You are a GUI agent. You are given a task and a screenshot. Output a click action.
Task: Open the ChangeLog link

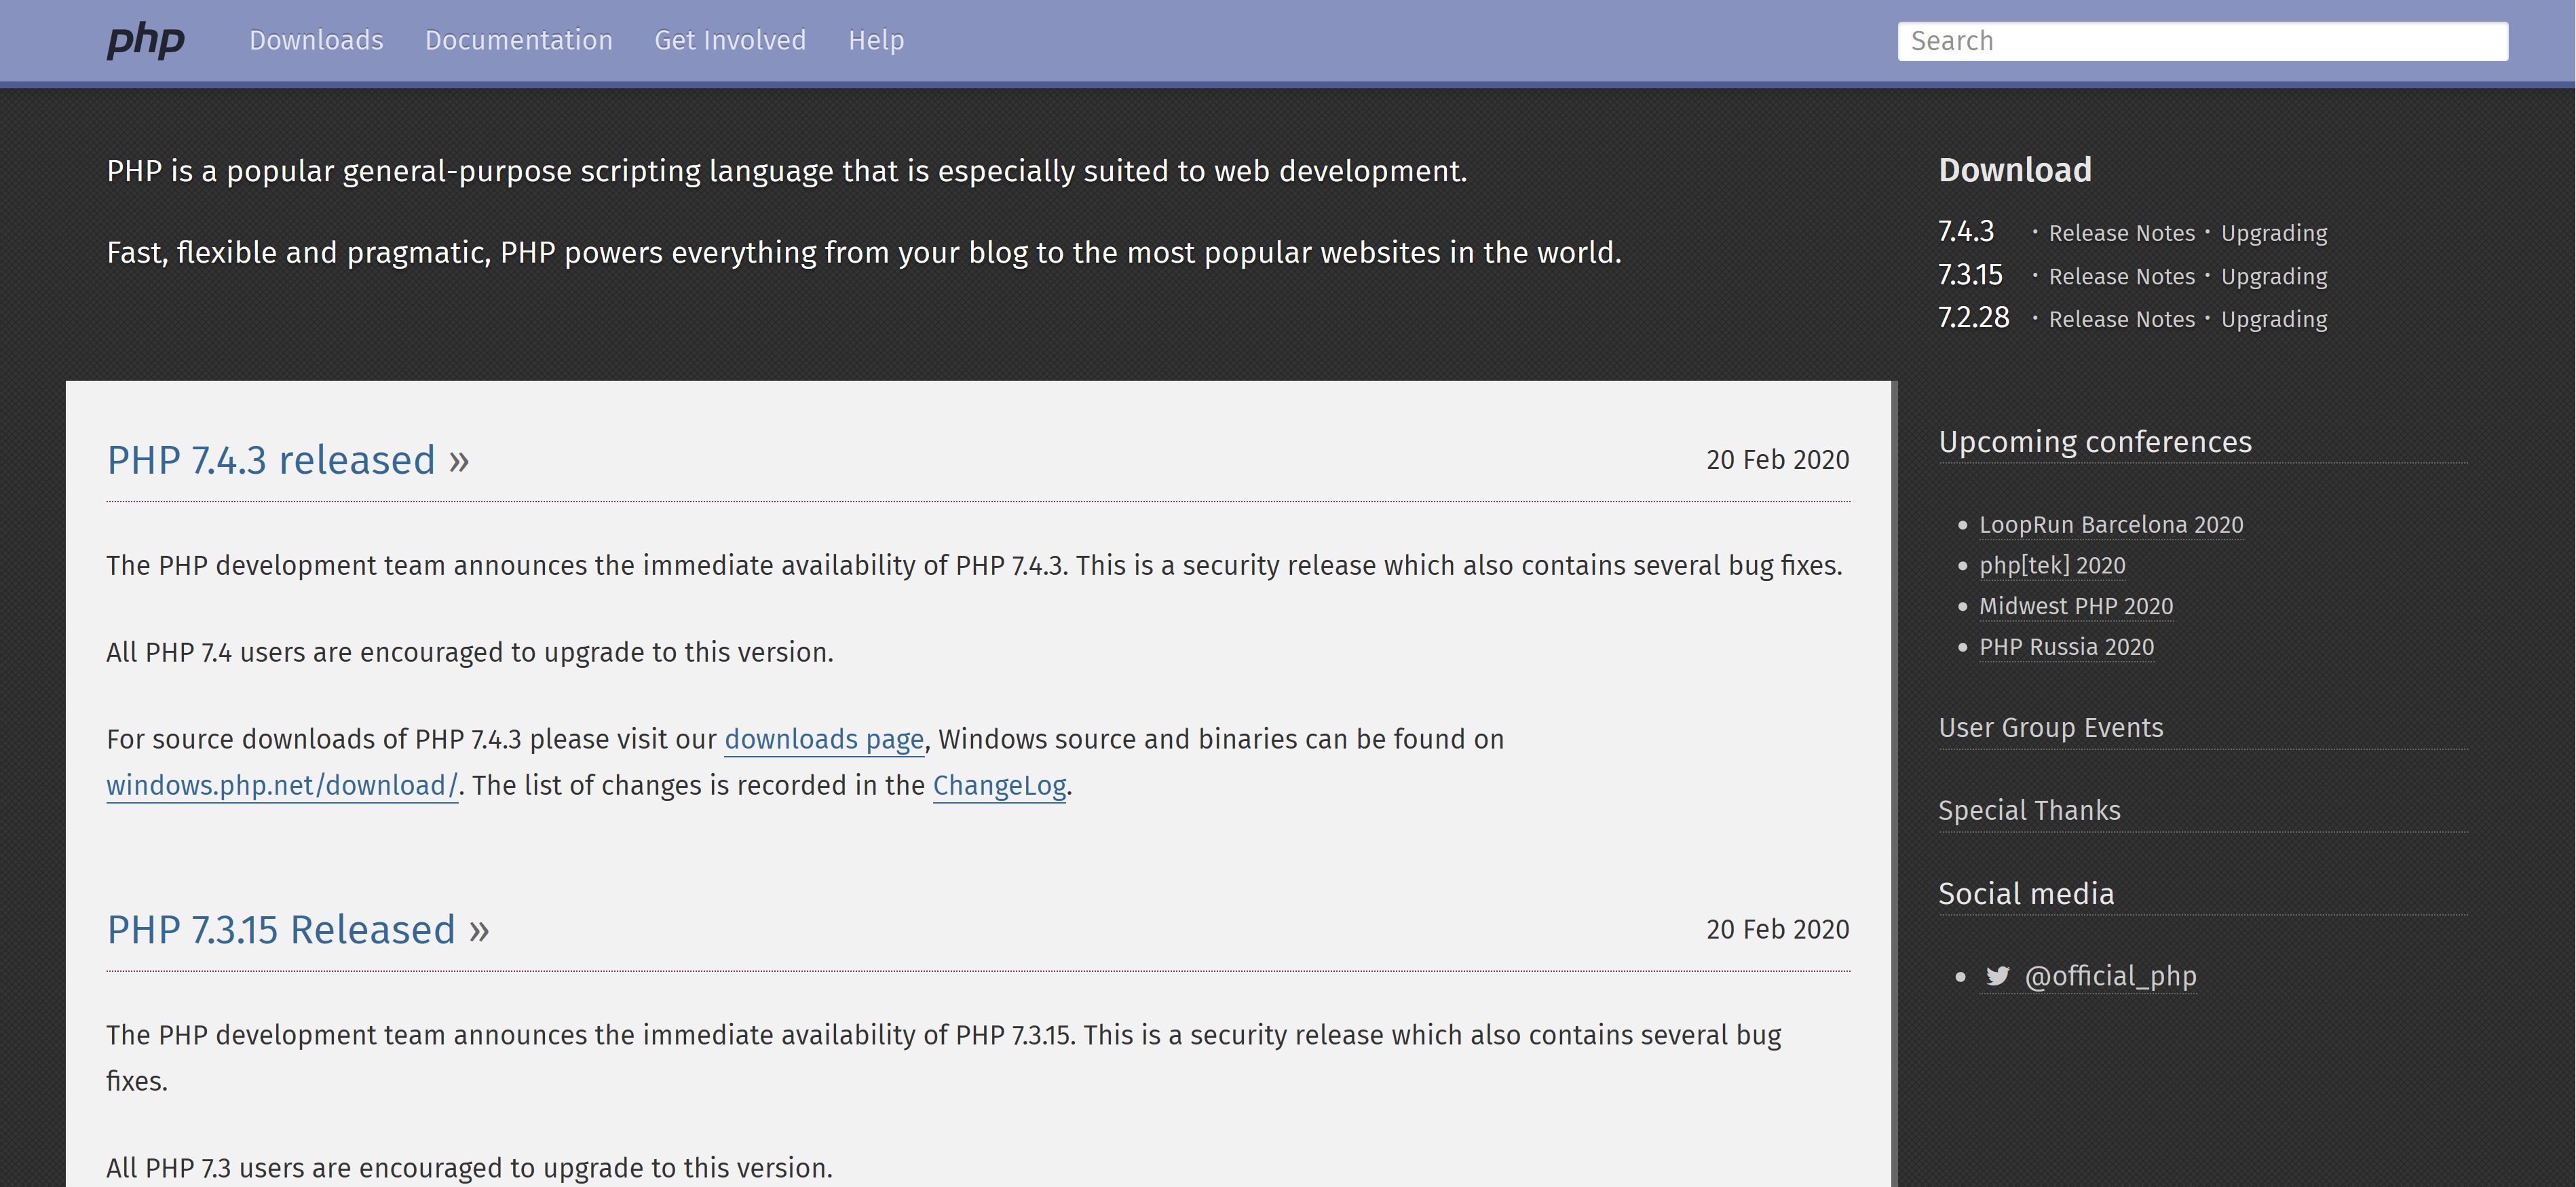(x=999, y=786)
